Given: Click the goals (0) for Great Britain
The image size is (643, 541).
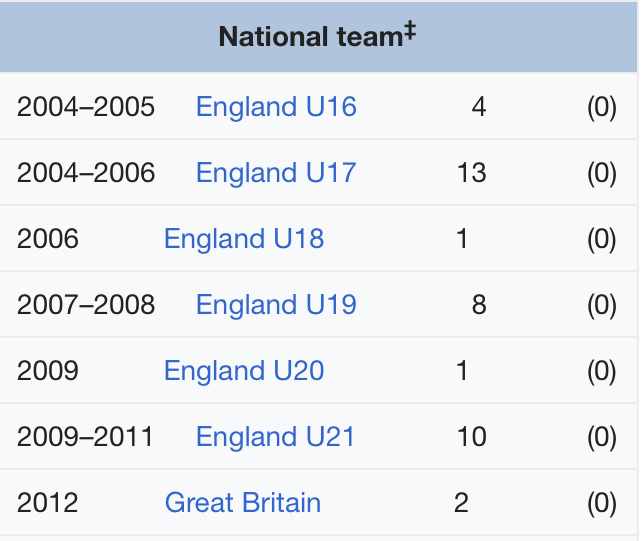Looking at the screenshot, I should pyautogui.click(x=602, y=503).
